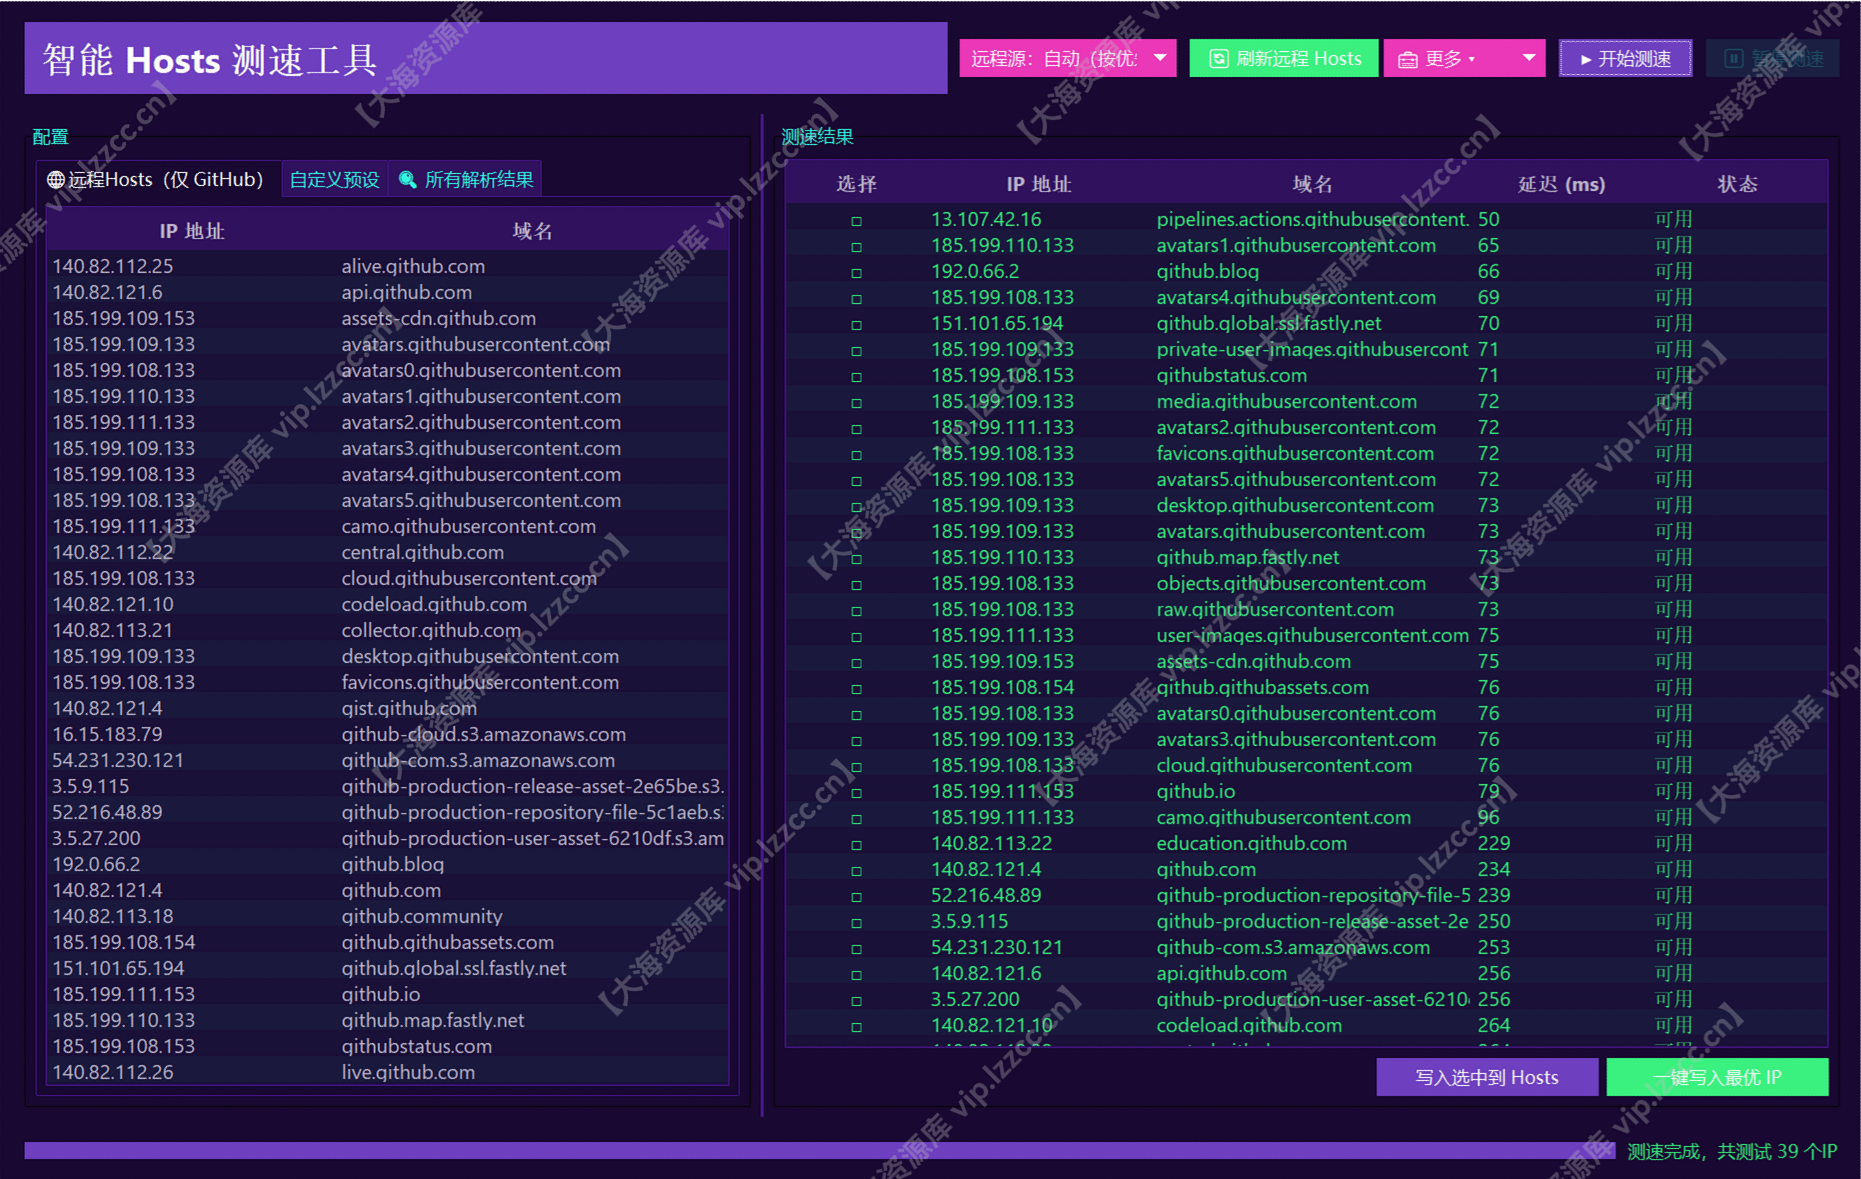Open the 所有解析结果 magnifier tab
The width and height of the screenshot is (1861, 1179).
pos(466,180)
